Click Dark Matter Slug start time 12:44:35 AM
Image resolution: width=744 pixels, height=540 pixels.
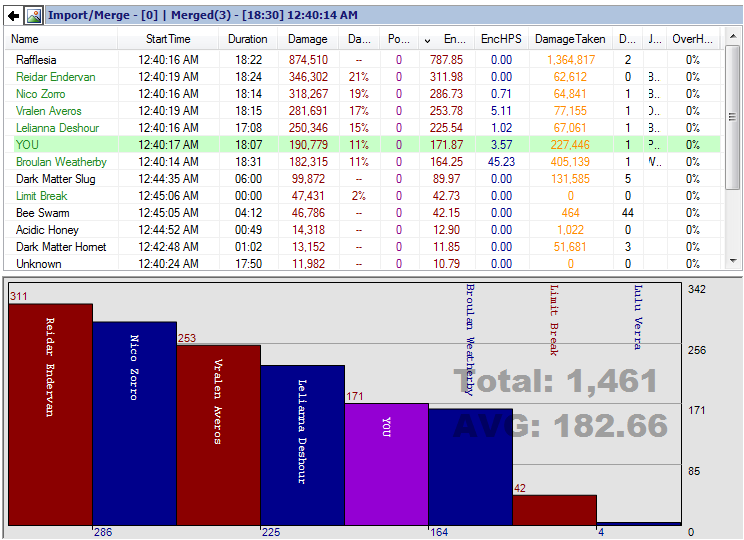point(168,179)
